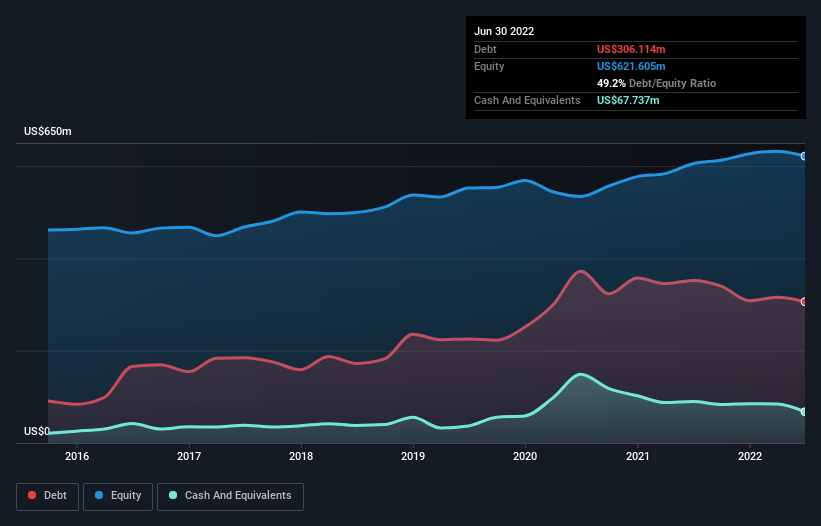The image size is (821, 526).
Task: Click Cash And Equivalents label in tooltip
Action: pos(527,100)
